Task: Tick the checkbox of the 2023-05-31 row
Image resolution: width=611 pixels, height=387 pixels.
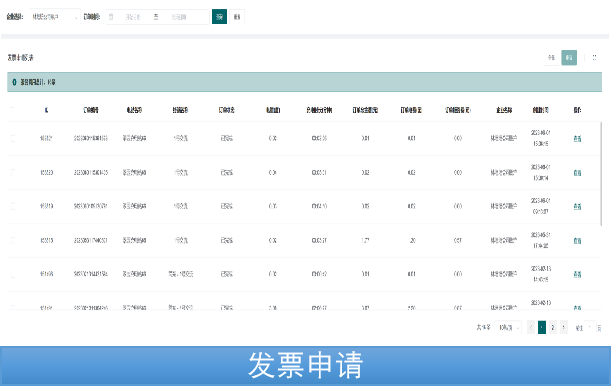Action: pyautogui.click(x=12, y=240)
